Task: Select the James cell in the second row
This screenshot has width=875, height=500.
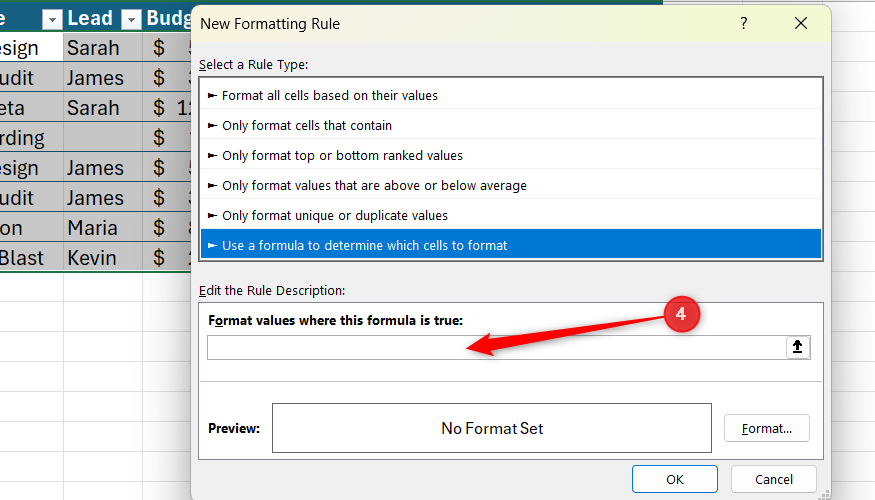Action: (103, 78)
